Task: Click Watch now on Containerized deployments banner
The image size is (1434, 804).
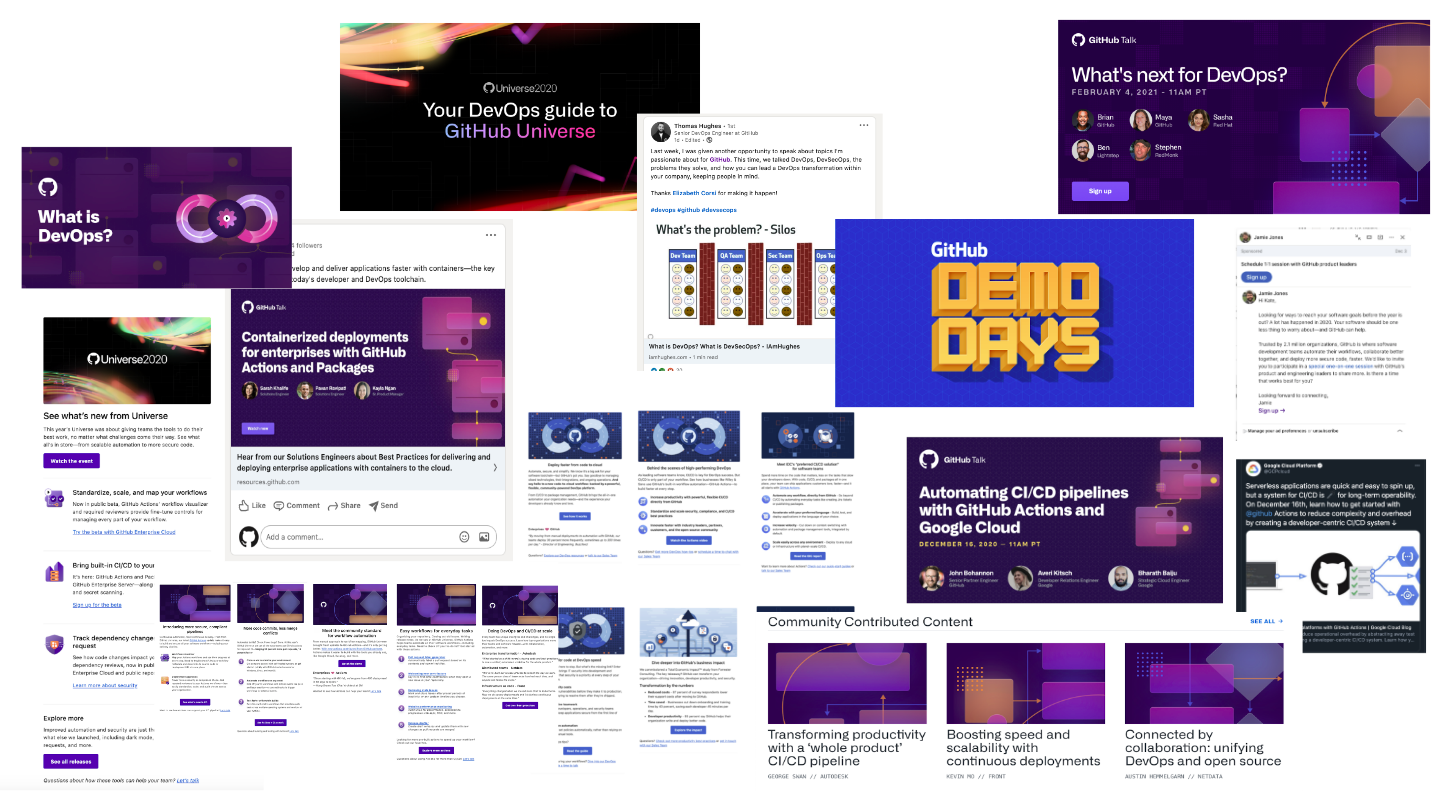Action: tap(257, 428)
